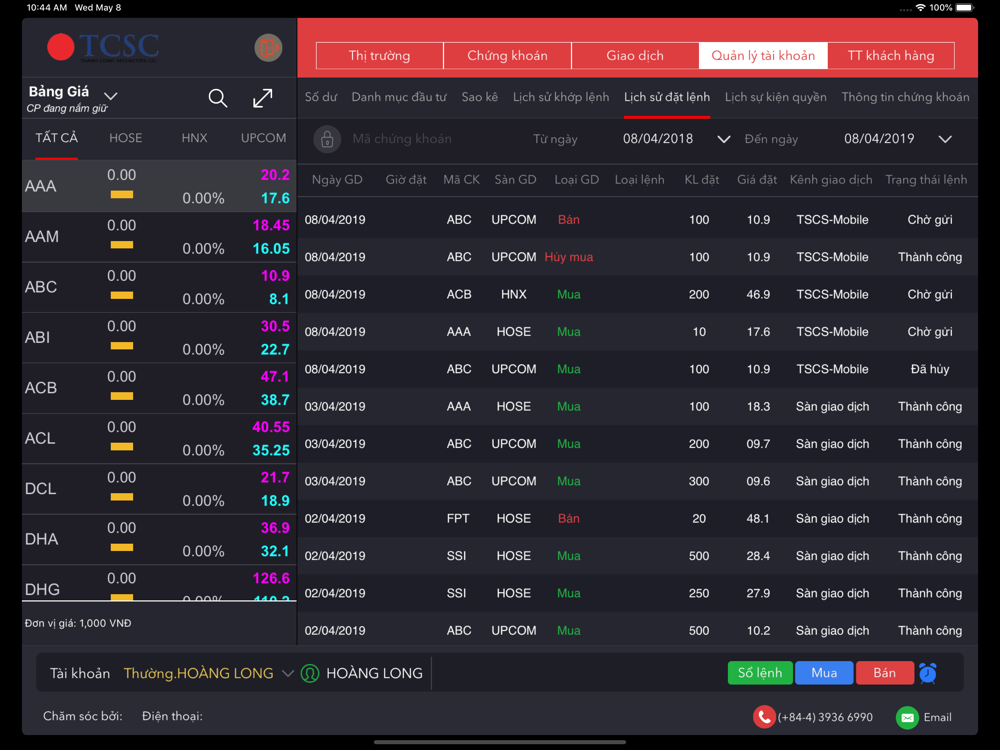Click the TCSC logo

click(x=104, y=47)
